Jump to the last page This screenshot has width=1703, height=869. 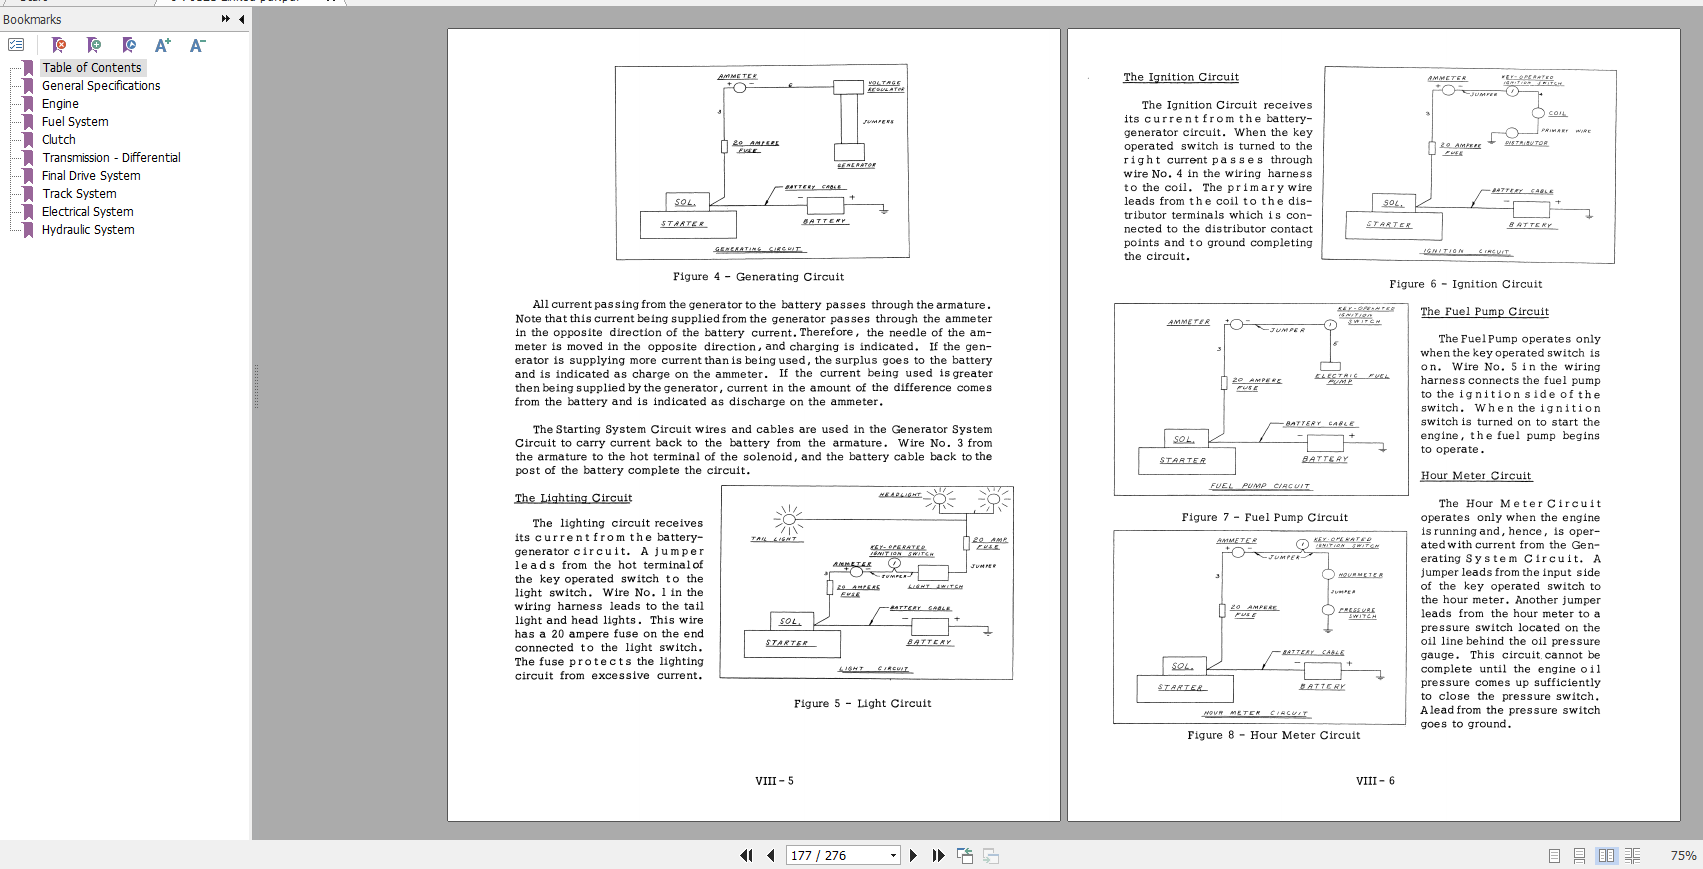tap(938, 855)
